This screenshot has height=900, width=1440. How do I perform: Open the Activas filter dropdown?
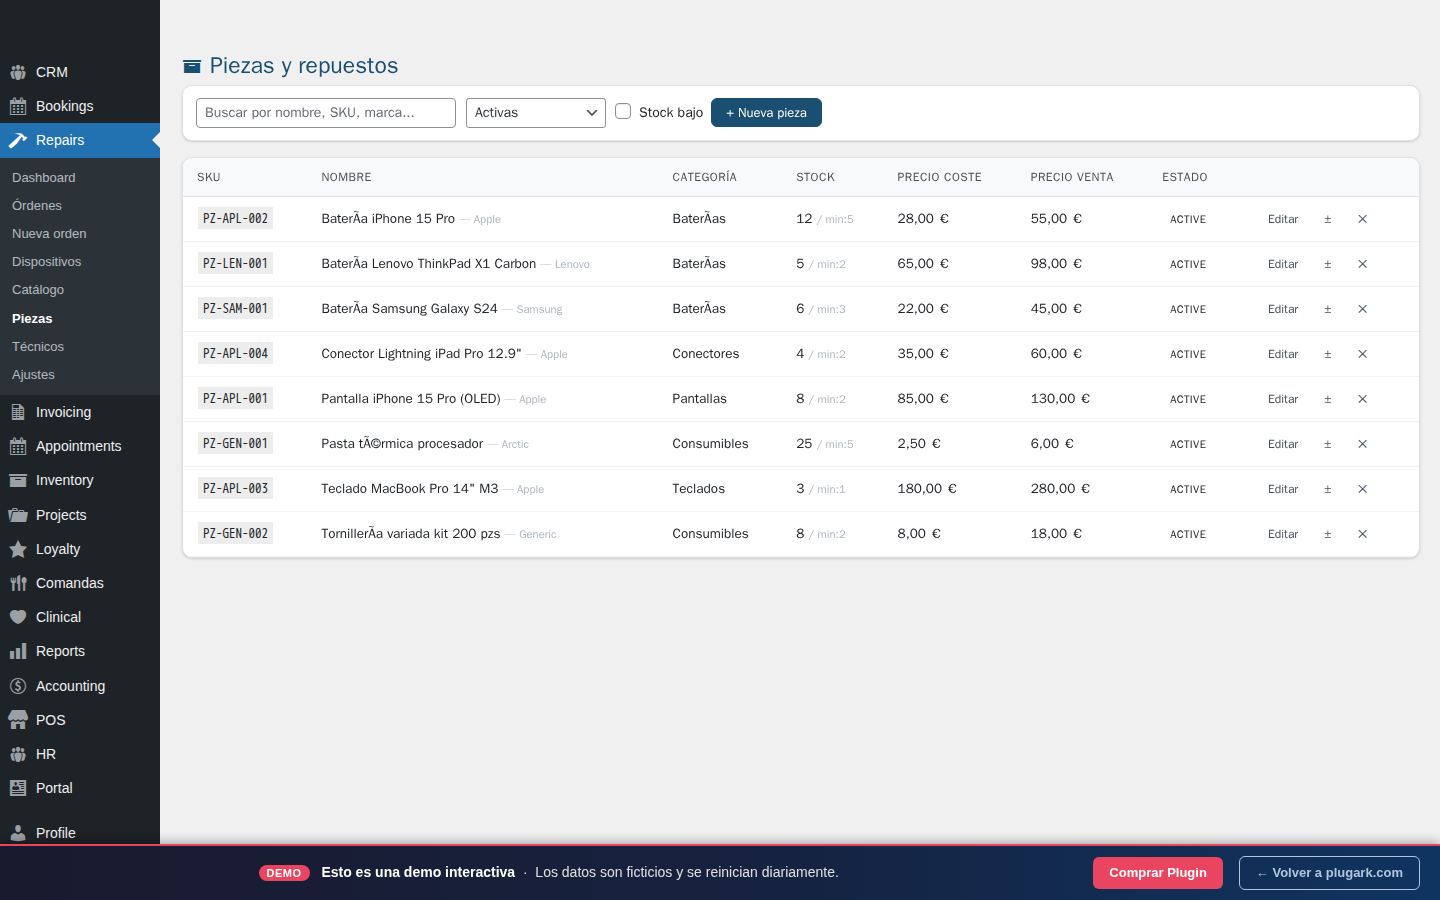[535, 112]
